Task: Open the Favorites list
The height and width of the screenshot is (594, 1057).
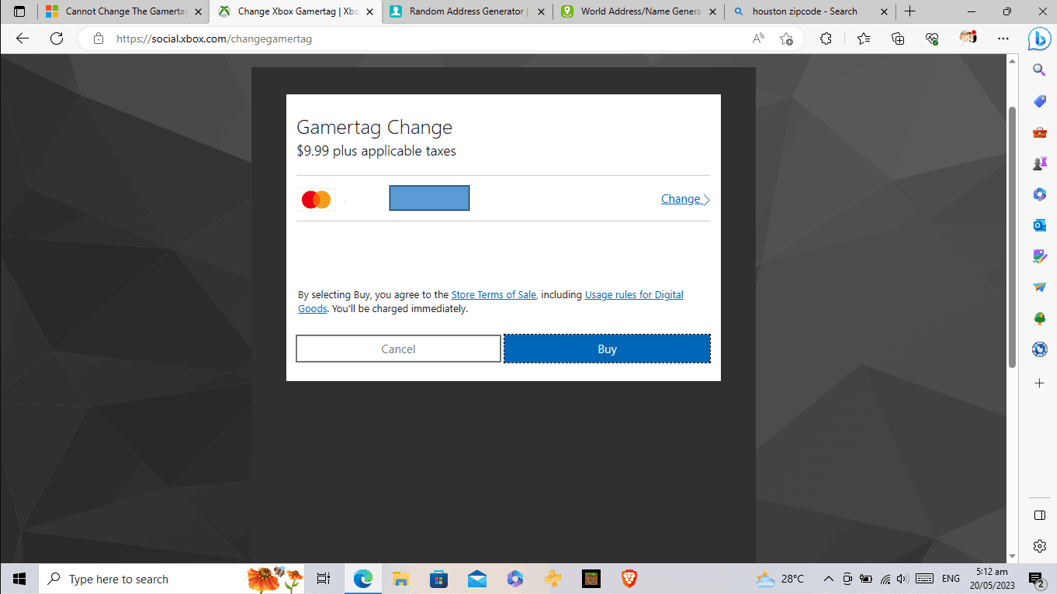Action: pos(864,38)
